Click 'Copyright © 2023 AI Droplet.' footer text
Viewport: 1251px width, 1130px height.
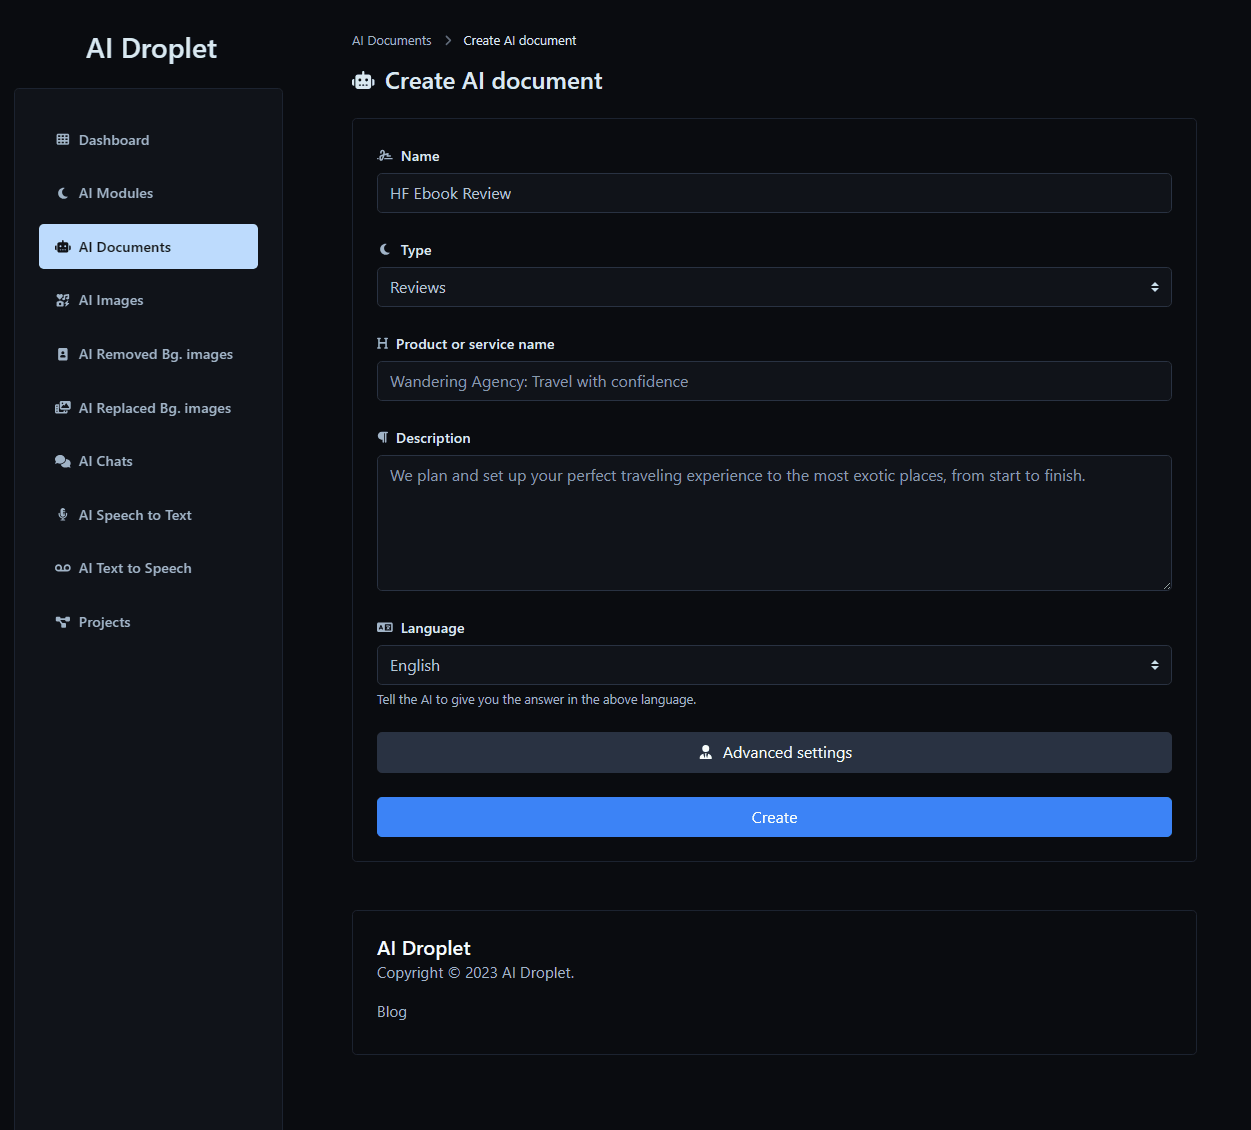[476, 973]
